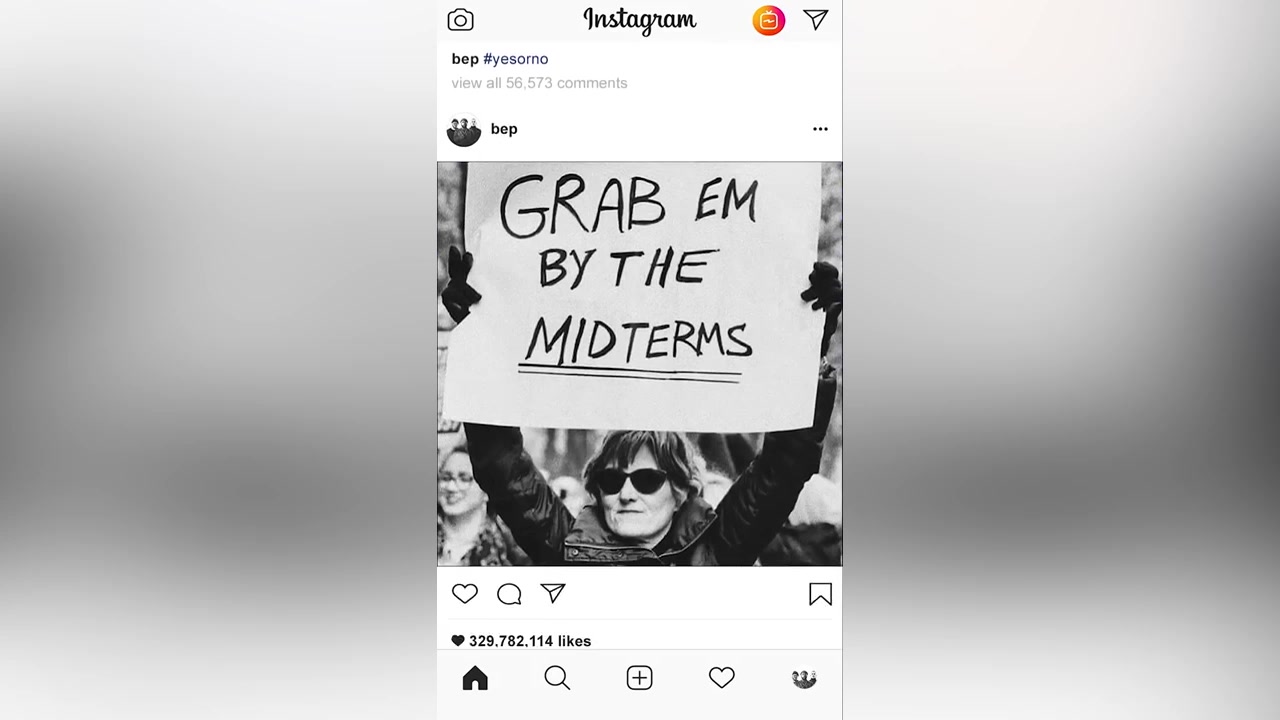Open the profile tab avatar
This screenshot has height=720, width=1280.
pyautogui.click(x=804, y=678)
